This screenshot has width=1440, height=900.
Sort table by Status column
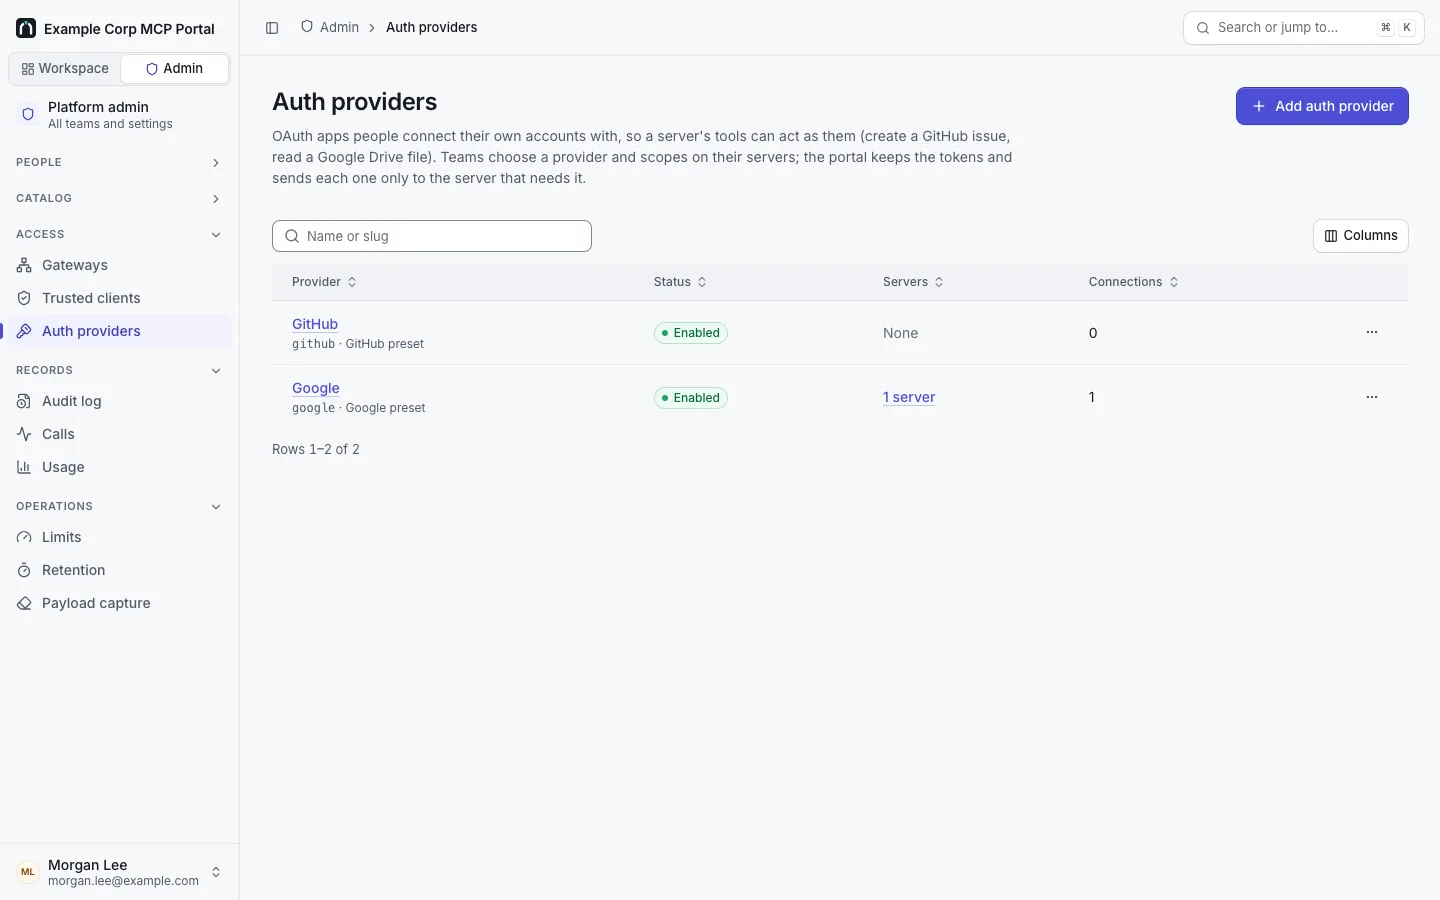tap(680, 282)
